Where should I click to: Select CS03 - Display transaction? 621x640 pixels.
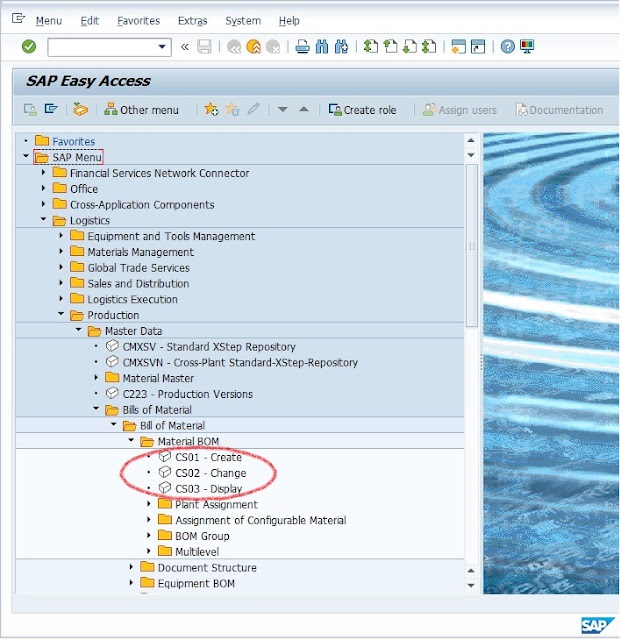coord(209,489)
